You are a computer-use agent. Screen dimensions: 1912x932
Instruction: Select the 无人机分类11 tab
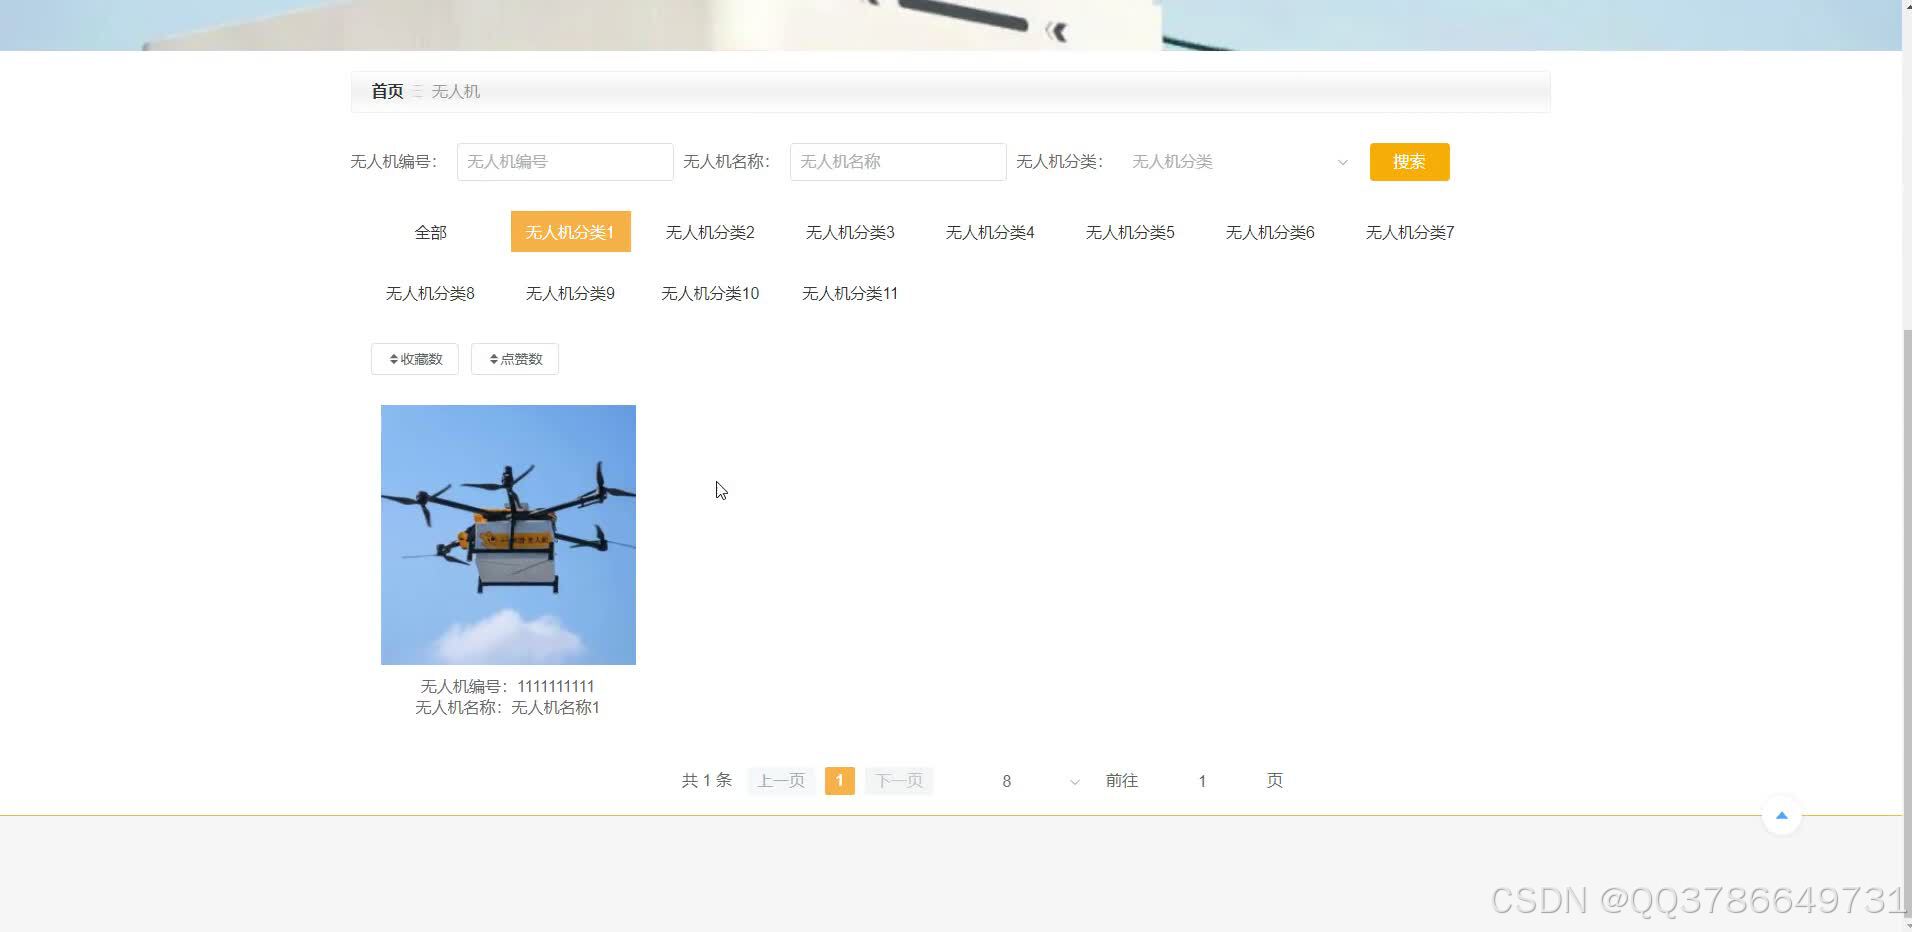[850, 293]
